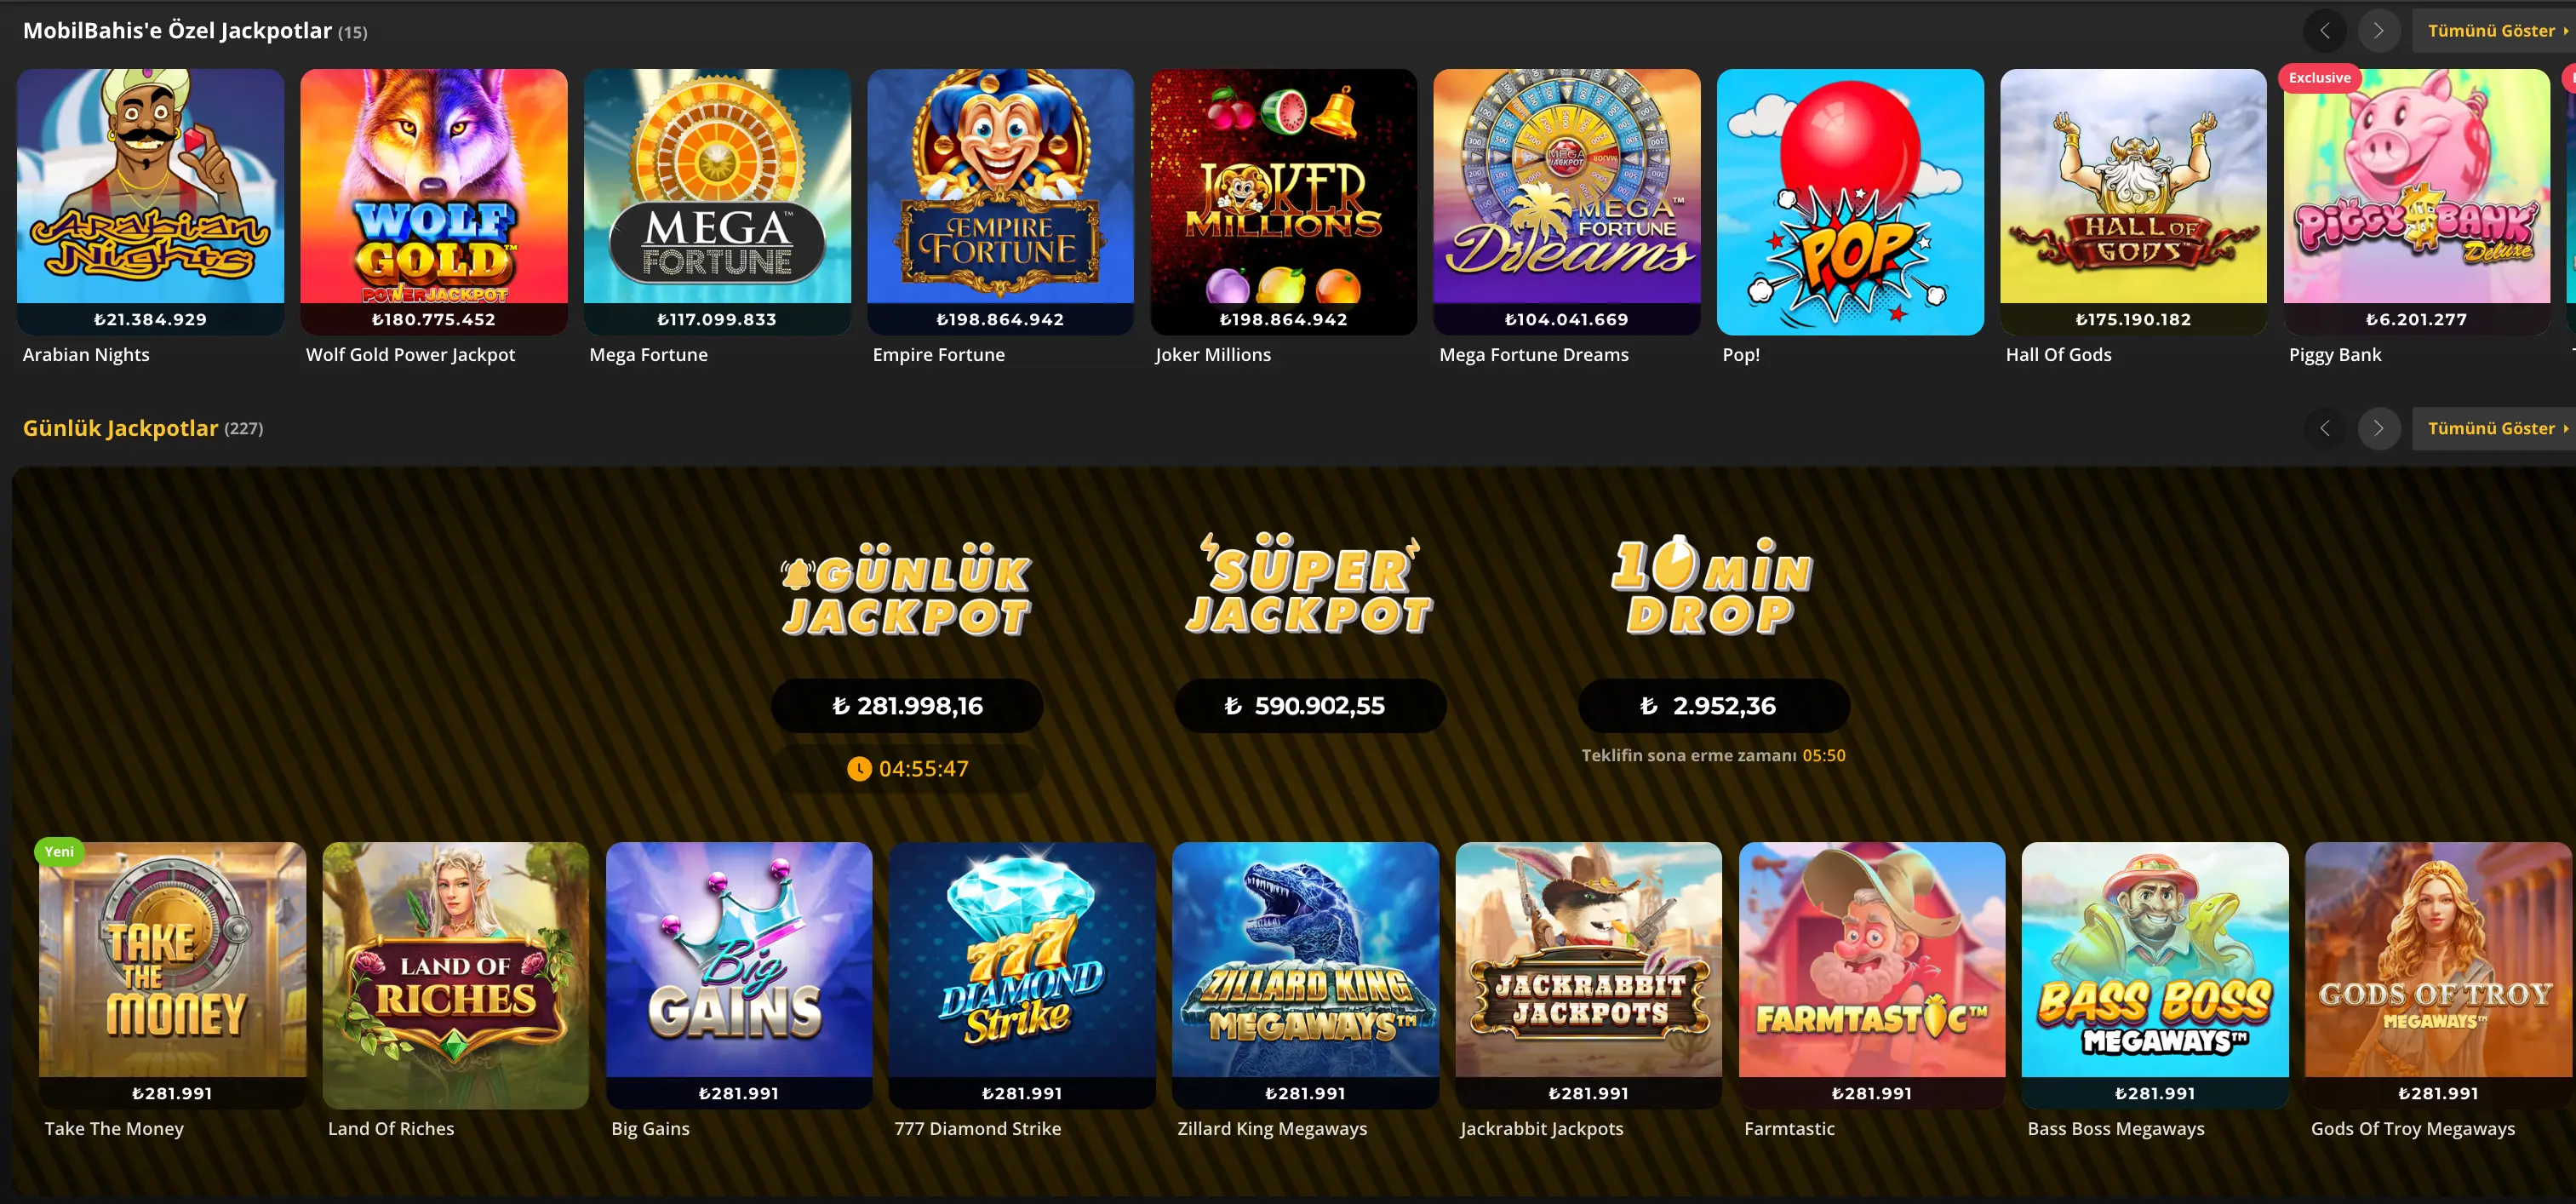The image size is (2576, 1204).
Task: Open Bass Boss Megaways game tile
Action: pos(2155,975)
